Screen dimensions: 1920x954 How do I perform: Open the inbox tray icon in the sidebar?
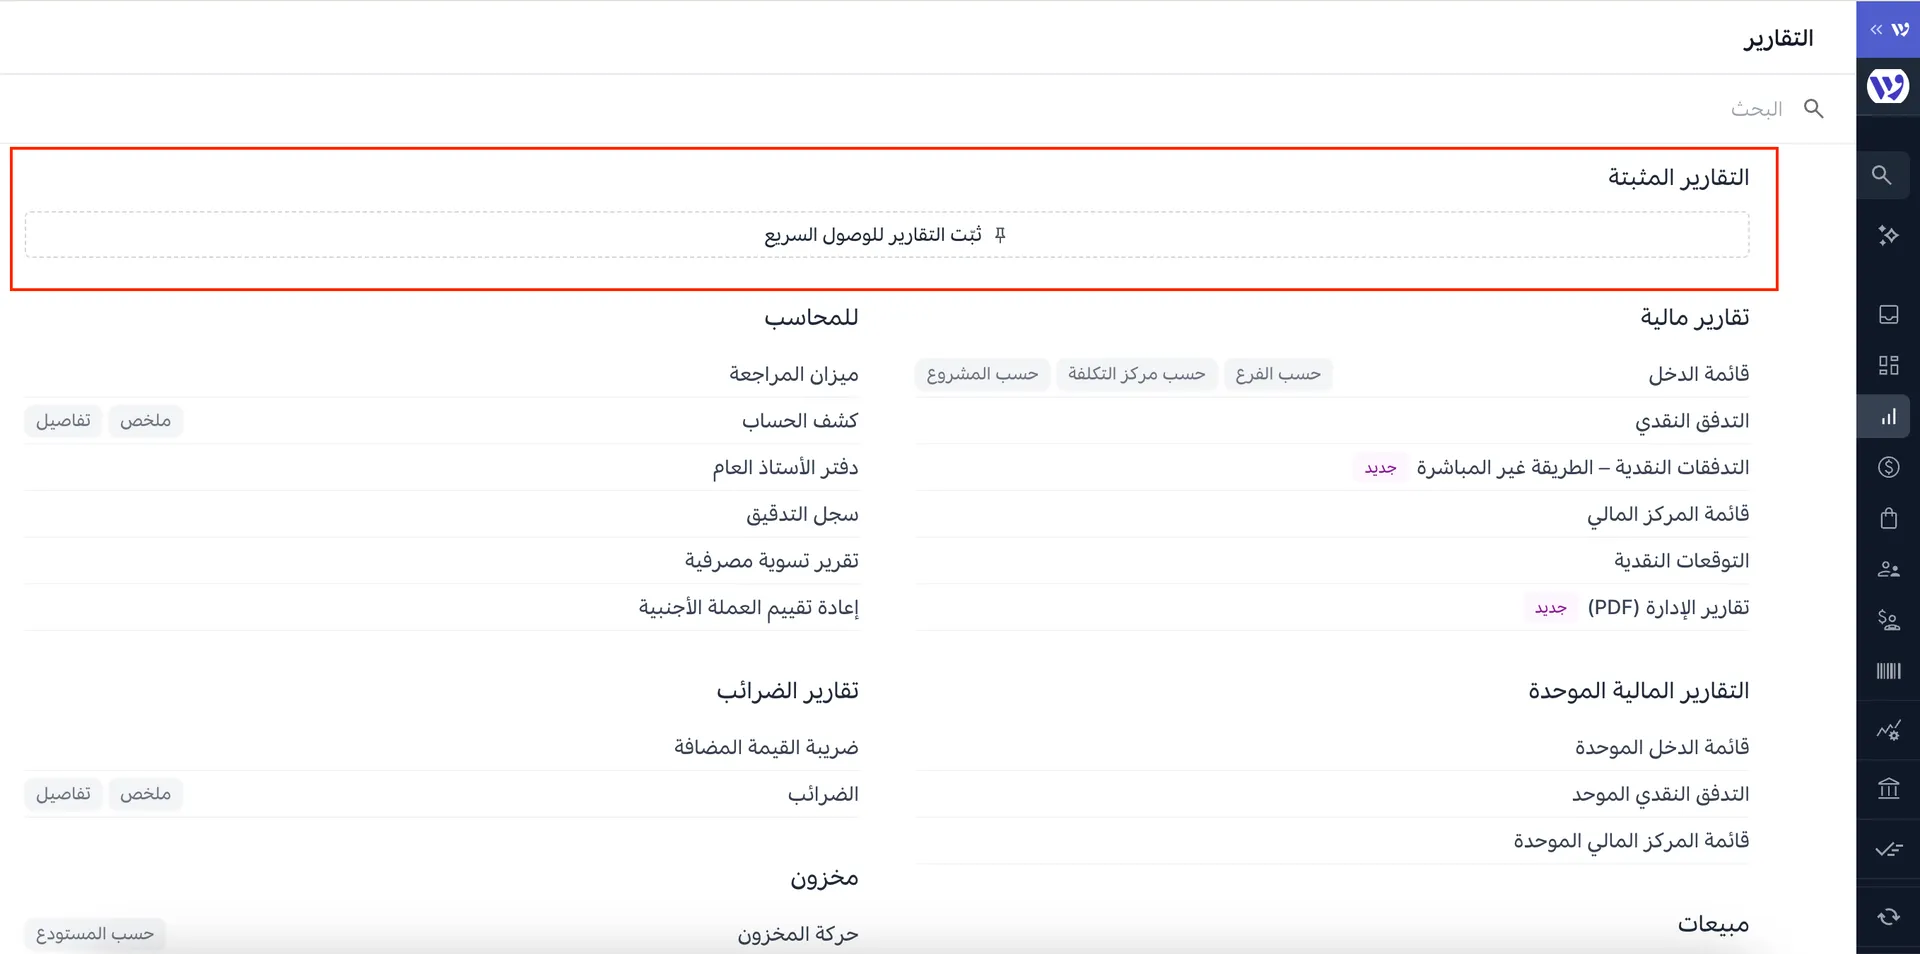click(x=1888, y=314)
